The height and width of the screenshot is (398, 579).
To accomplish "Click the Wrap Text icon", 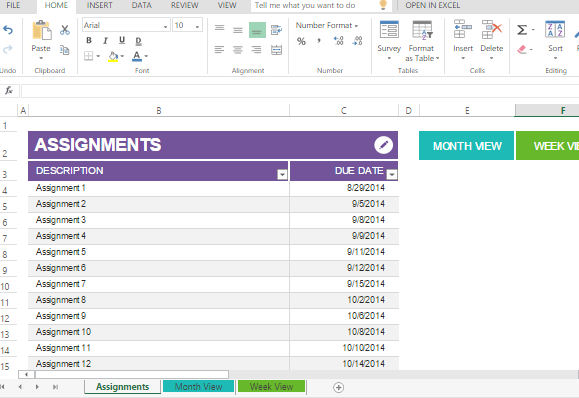I will coord(276,30).
